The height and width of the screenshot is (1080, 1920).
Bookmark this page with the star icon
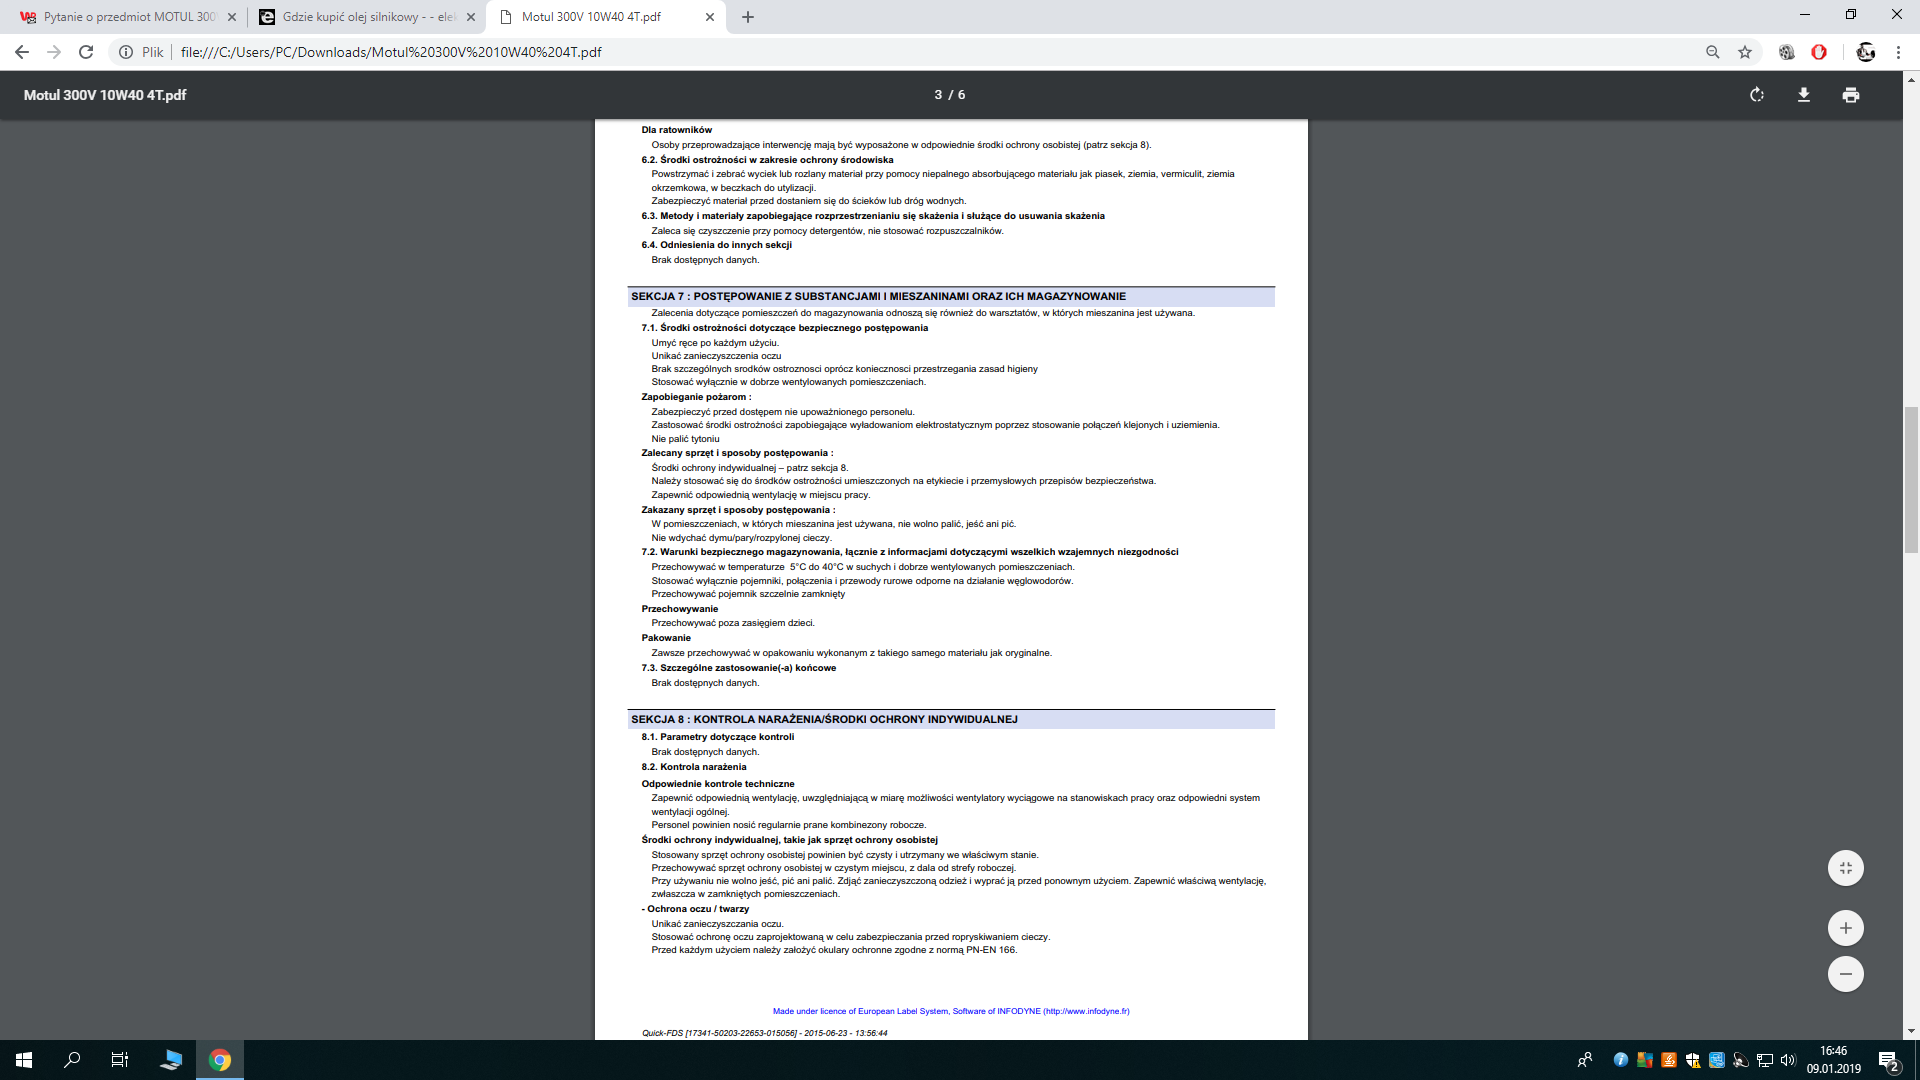(x=1745, y=52)
